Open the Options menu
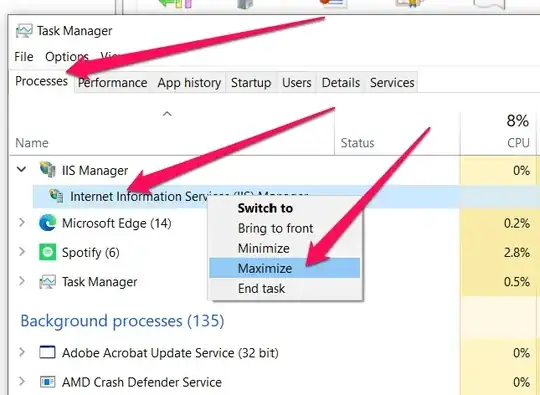This screenshot has width=540, height=395. tap(67, 56)
